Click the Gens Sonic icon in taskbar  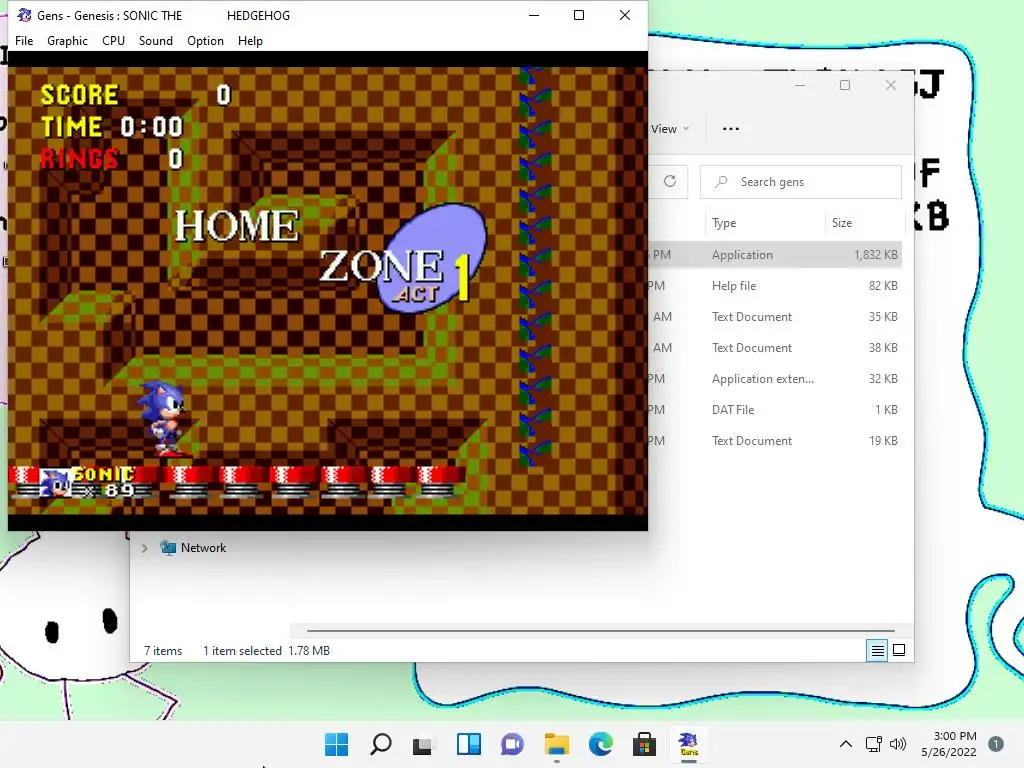pyautogui.click(x=688, y=744)
